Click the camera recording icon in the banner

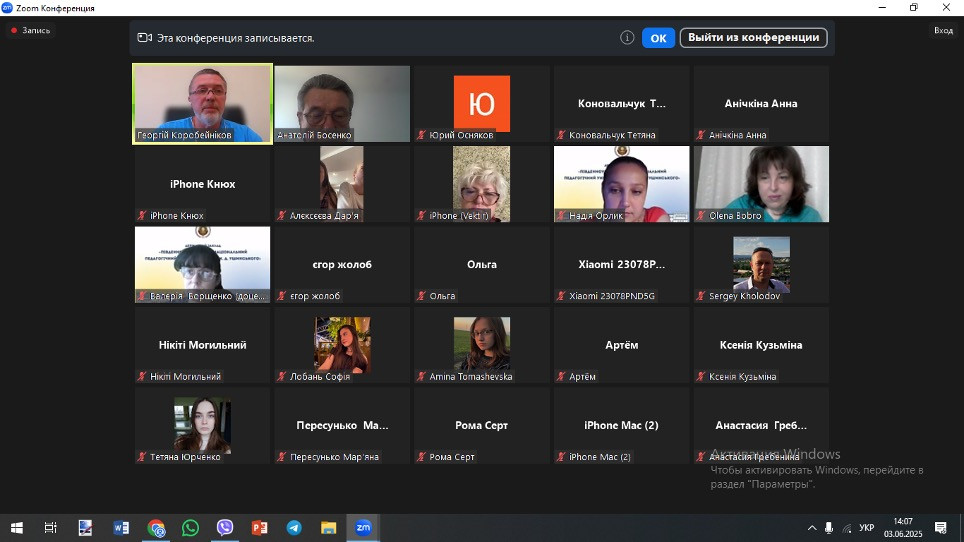pos(144,38)
